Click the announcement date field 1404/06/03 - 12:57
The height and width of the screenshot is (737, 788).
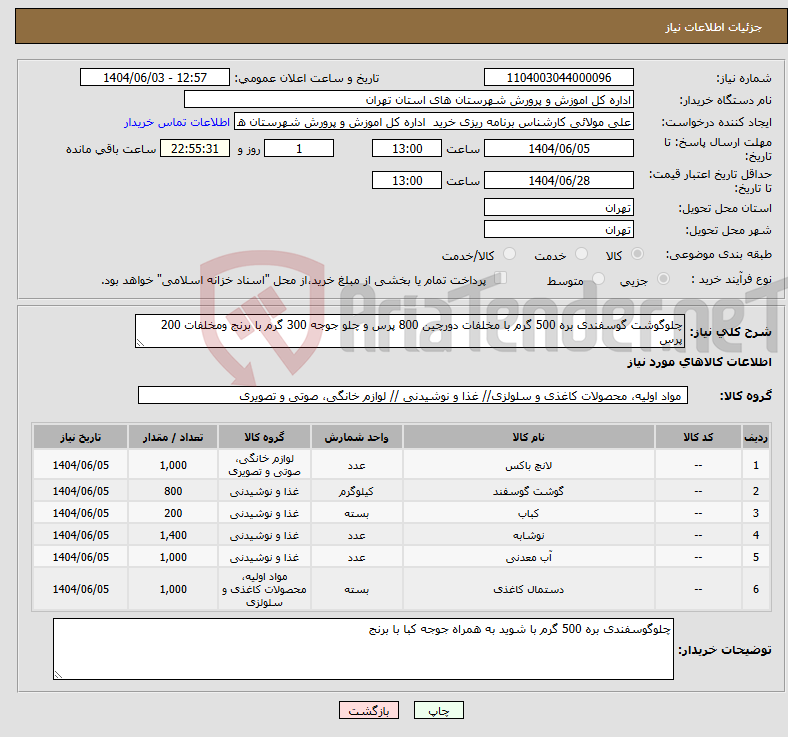[x=155, y=77]
